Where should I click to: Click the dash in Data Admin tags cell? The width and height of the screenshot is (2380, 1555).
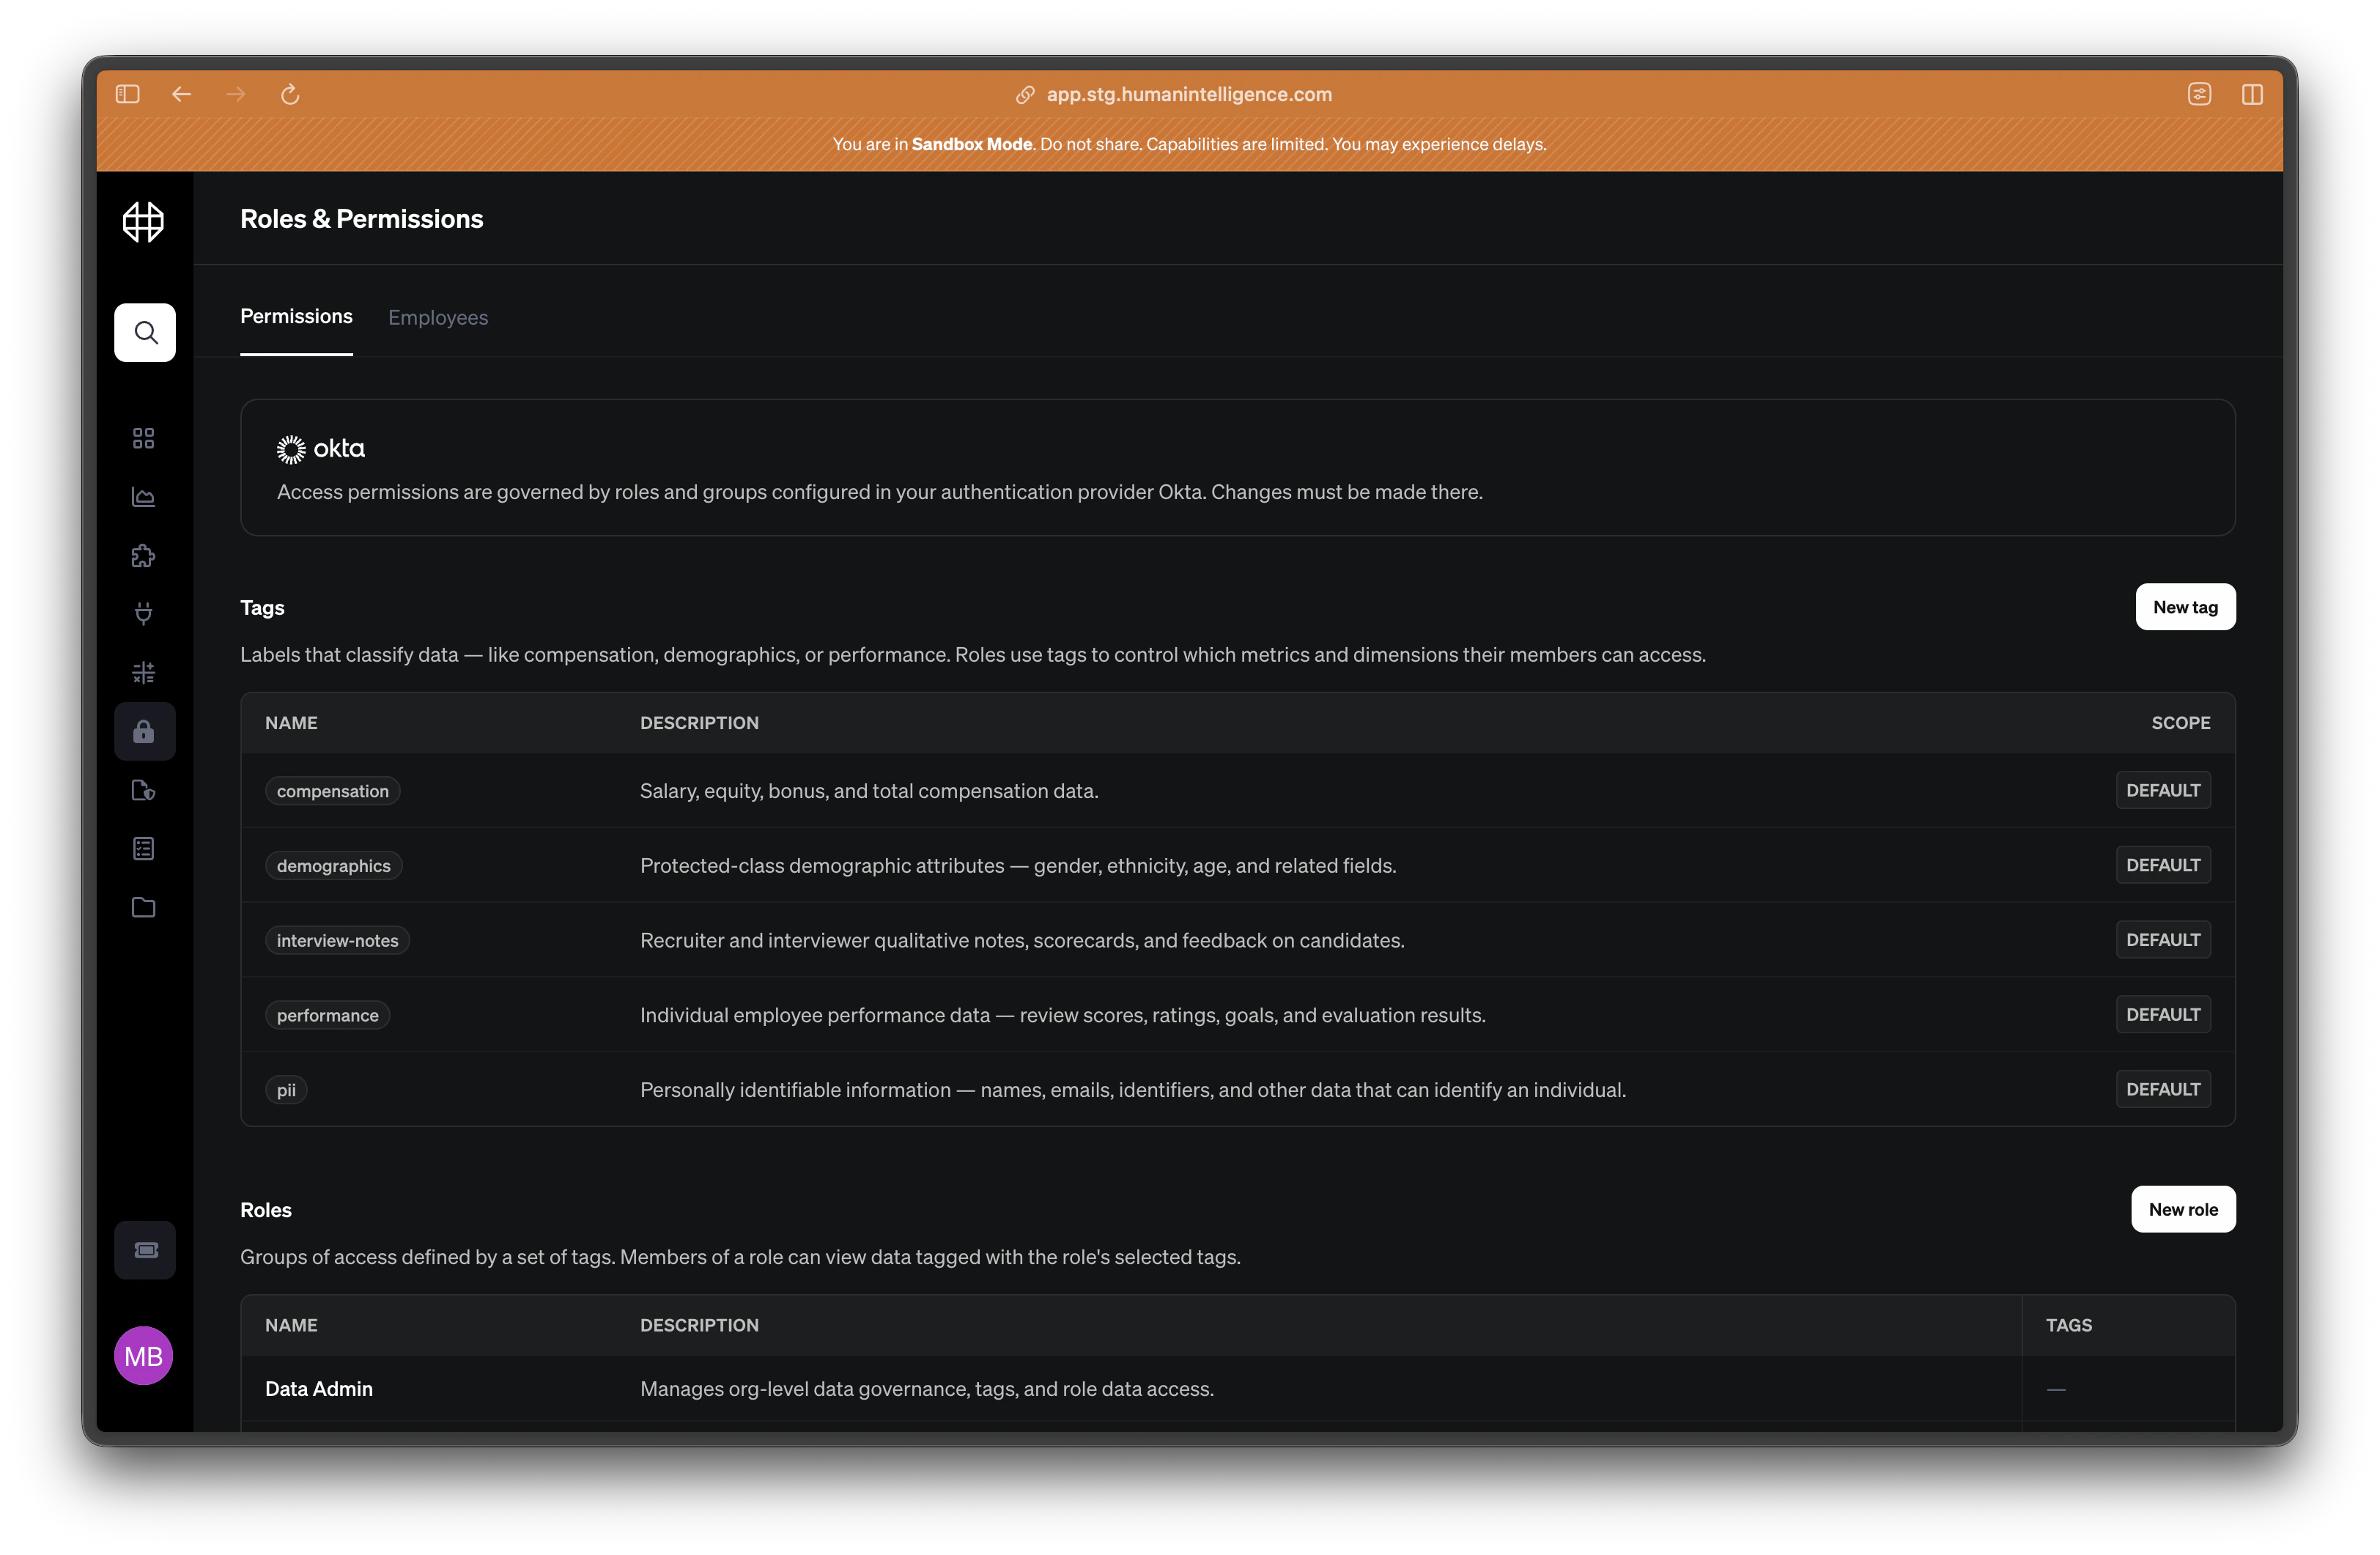pyautogui.click(x=2056, y=1389)
